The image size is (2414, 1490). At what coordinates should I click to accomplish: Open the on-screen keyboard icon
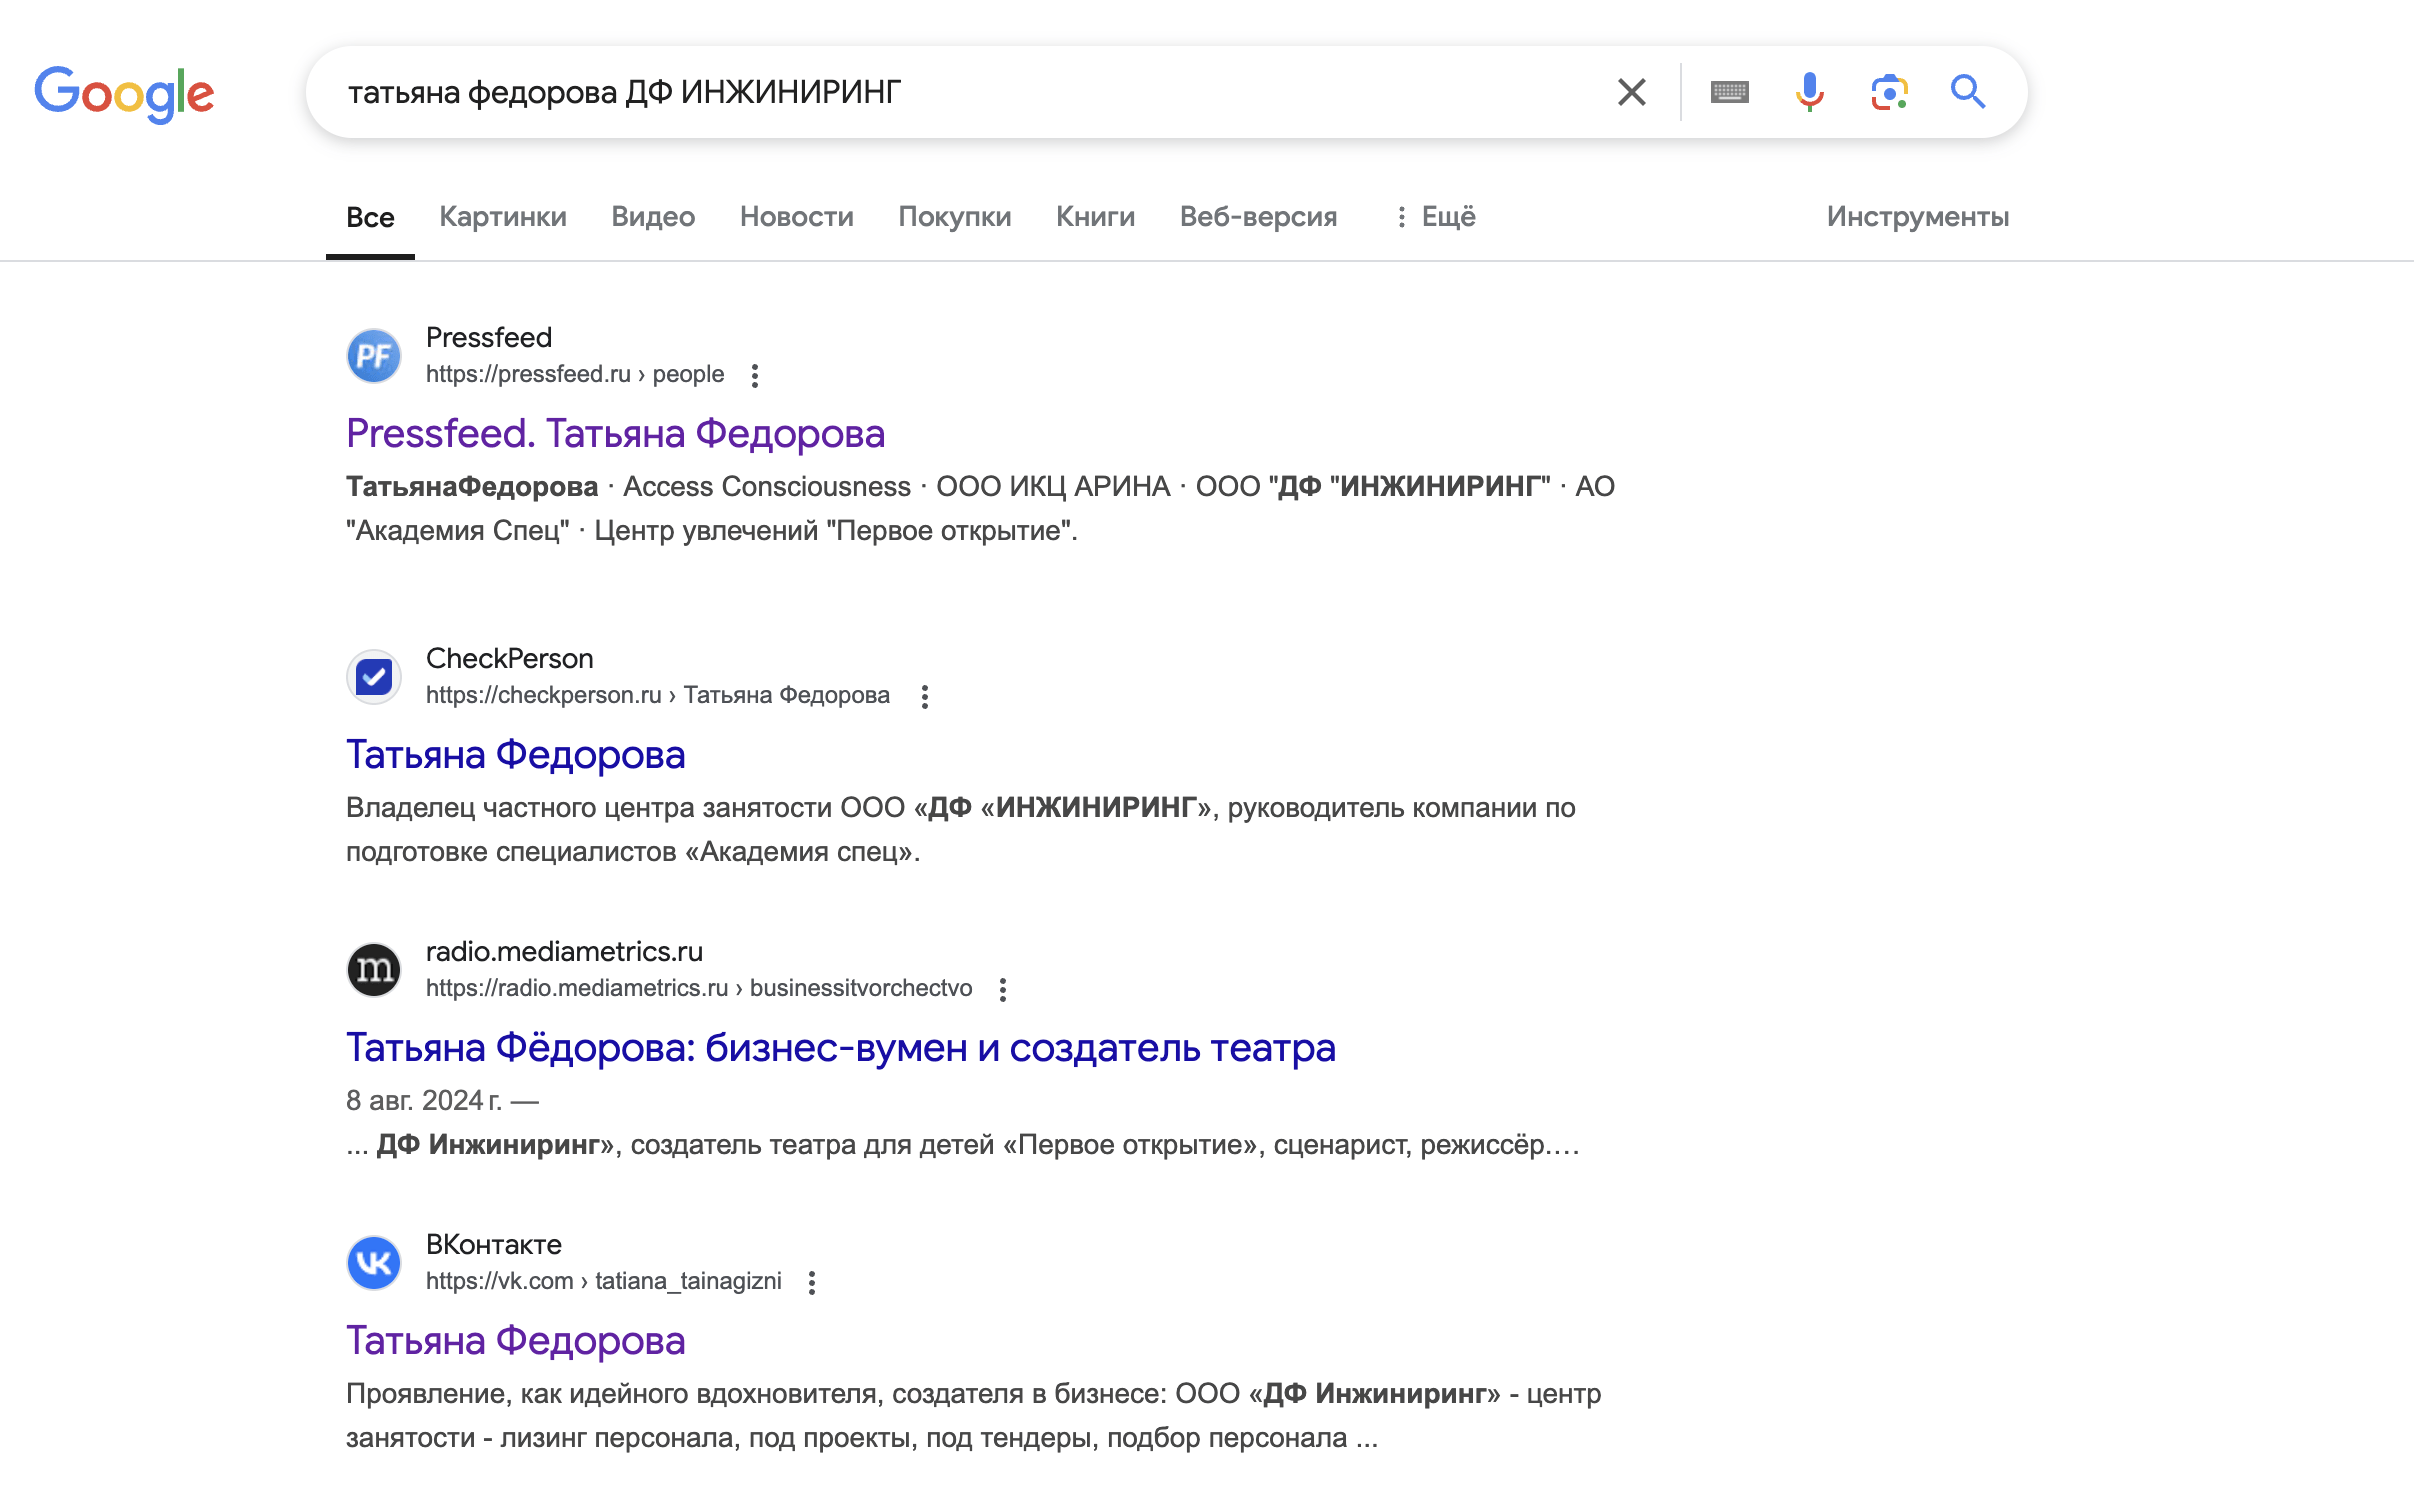(x=1729, y=92)
